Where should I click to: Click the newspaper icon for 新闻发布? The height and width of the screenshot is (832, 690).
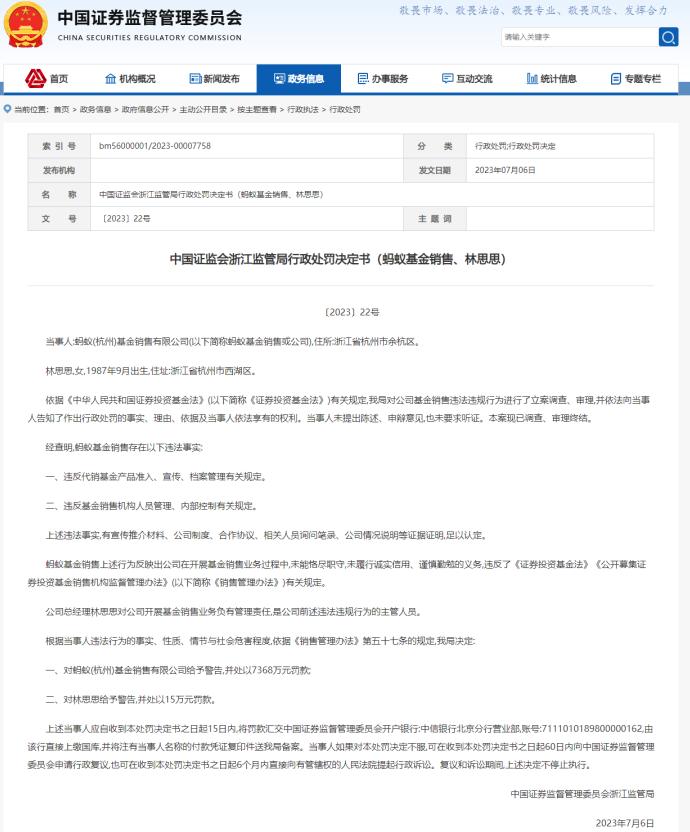[195, 79]
